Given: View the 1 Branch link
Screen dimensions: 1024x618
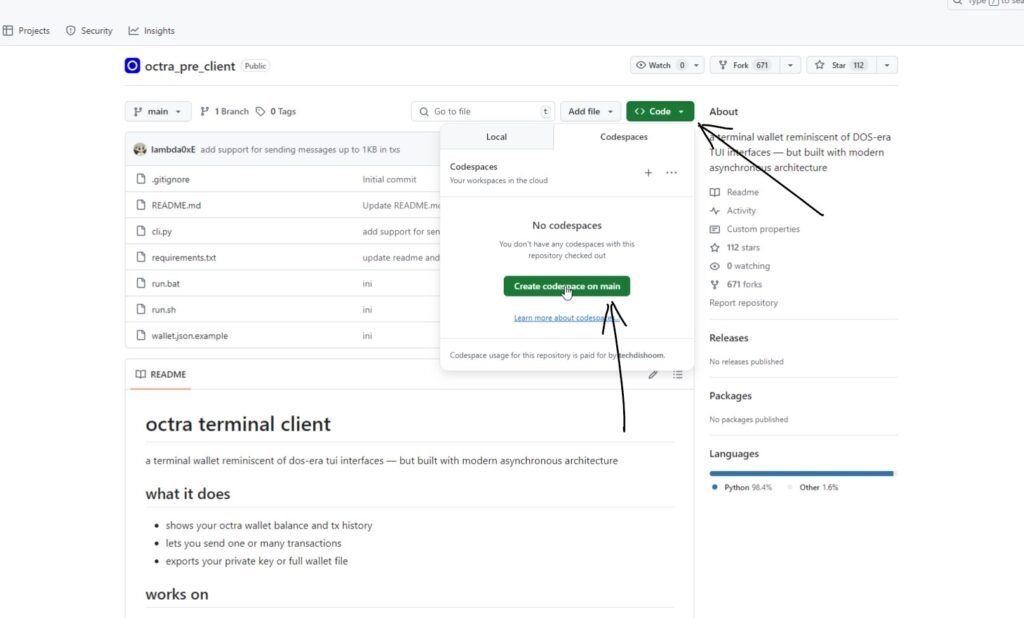Looking at the screenshot, I should pos(225,112).
